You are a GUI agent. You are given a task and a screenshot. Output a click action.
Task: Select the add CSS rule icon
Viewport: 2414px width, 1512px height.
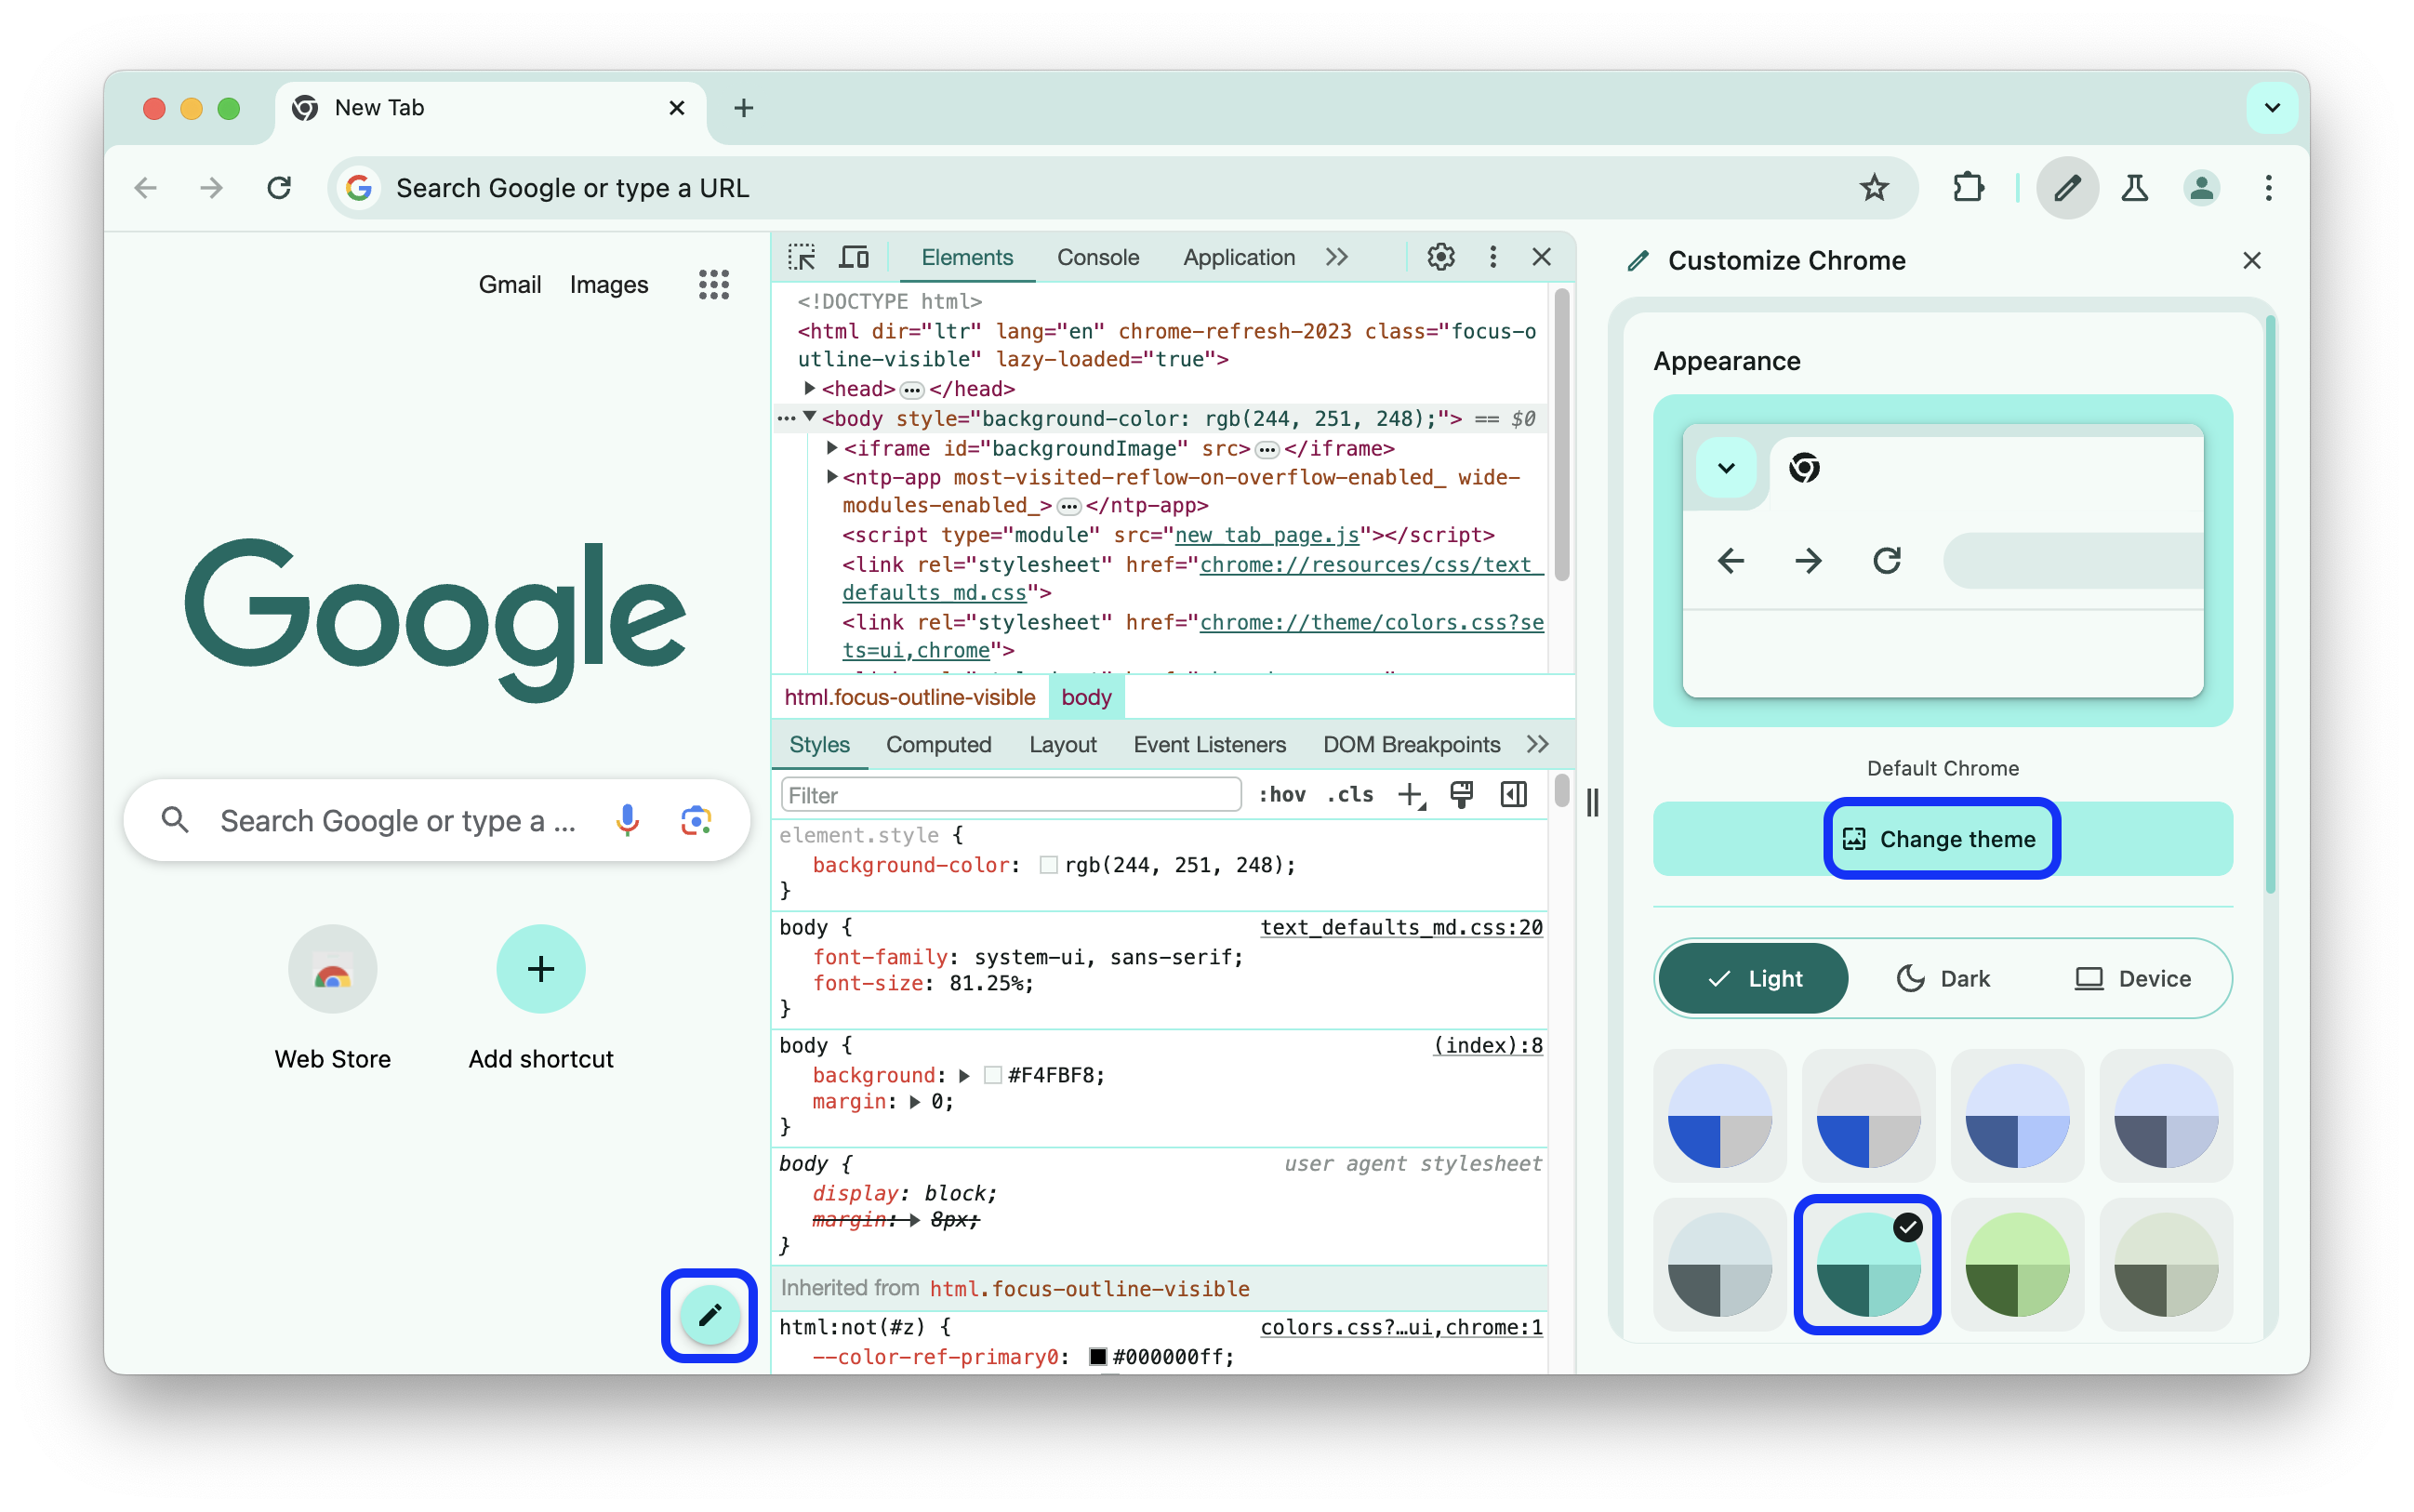tap(1413, 796)
